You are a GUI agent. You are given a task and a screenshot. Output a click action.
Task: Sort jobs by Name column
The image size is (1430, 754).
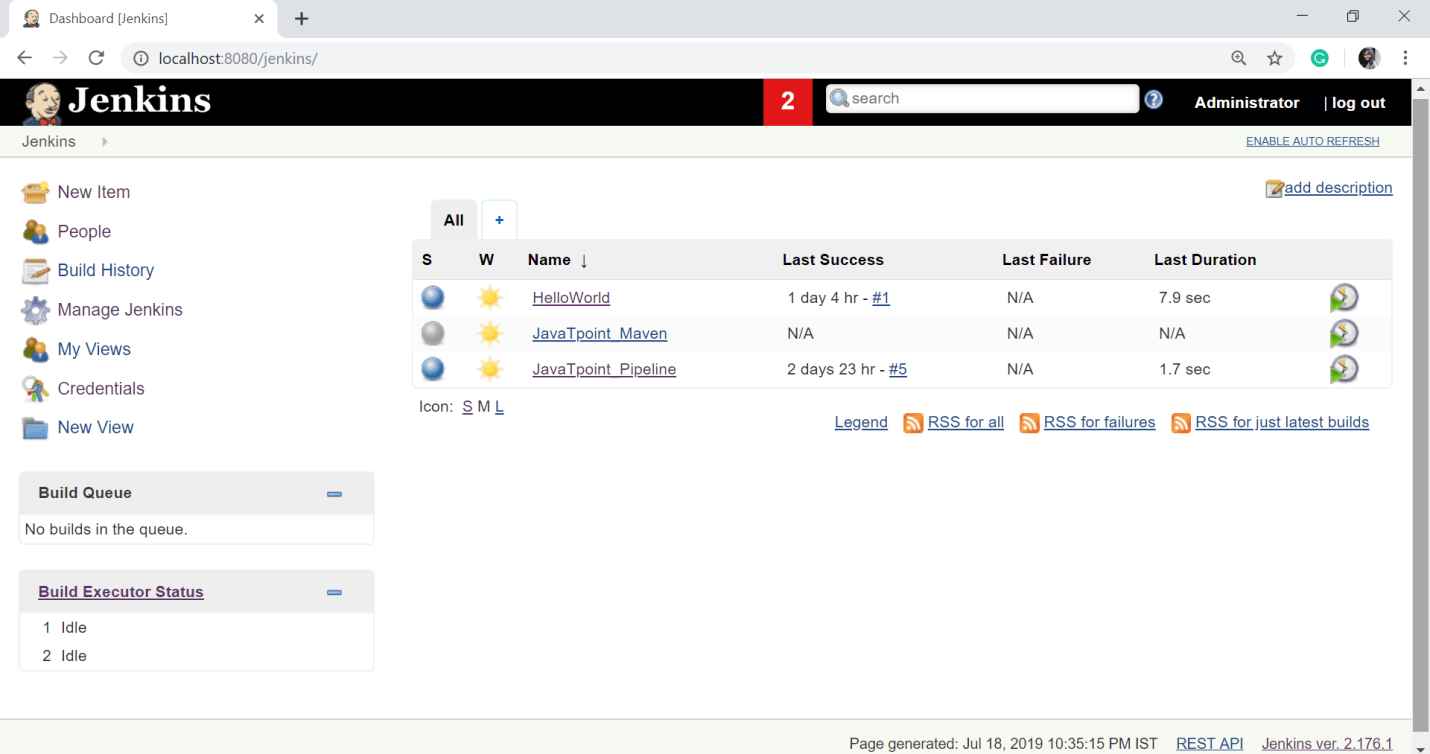[x=558, y=260]
